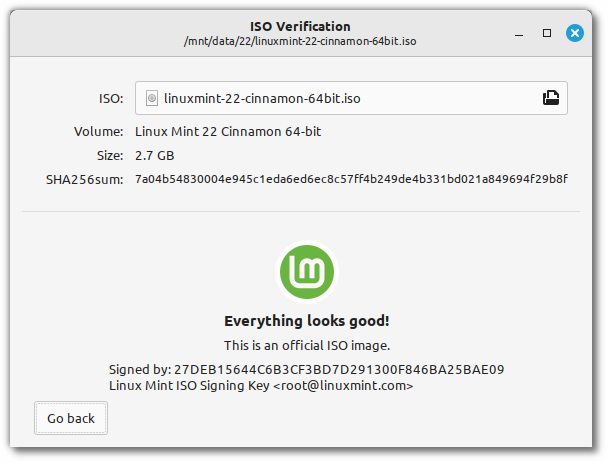Click the Linux Mint logo
The image size is (608, 463).
305,273
